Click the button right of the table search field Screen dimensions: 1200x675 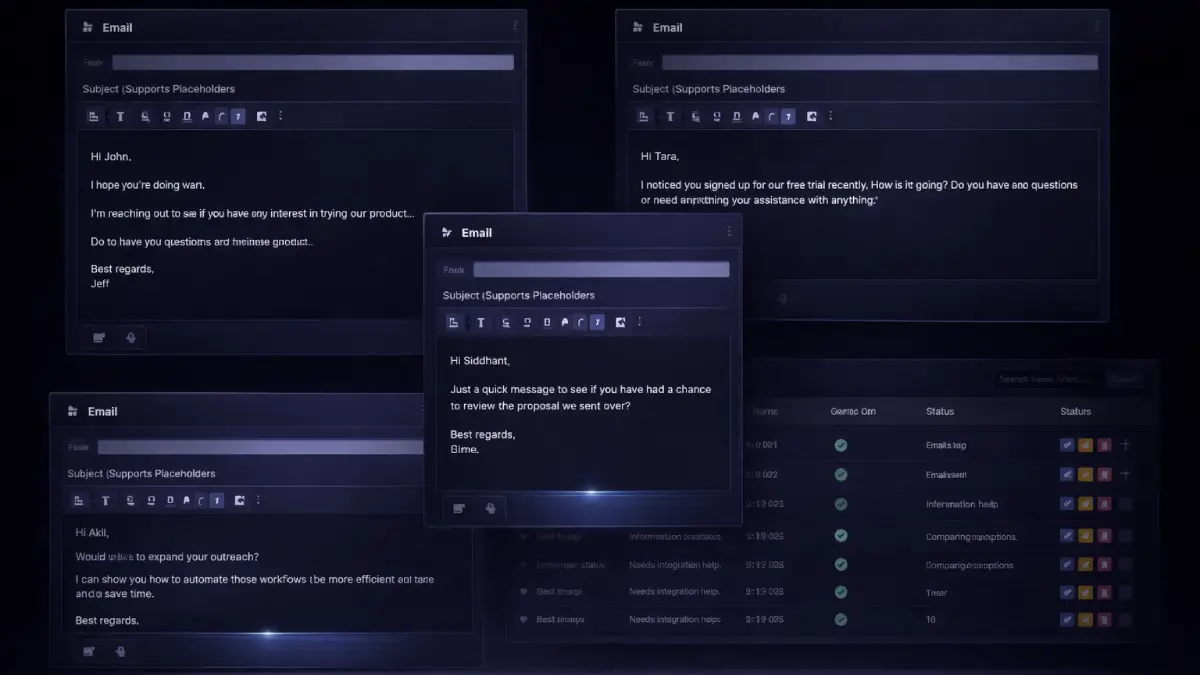[x=1124, y=379]
